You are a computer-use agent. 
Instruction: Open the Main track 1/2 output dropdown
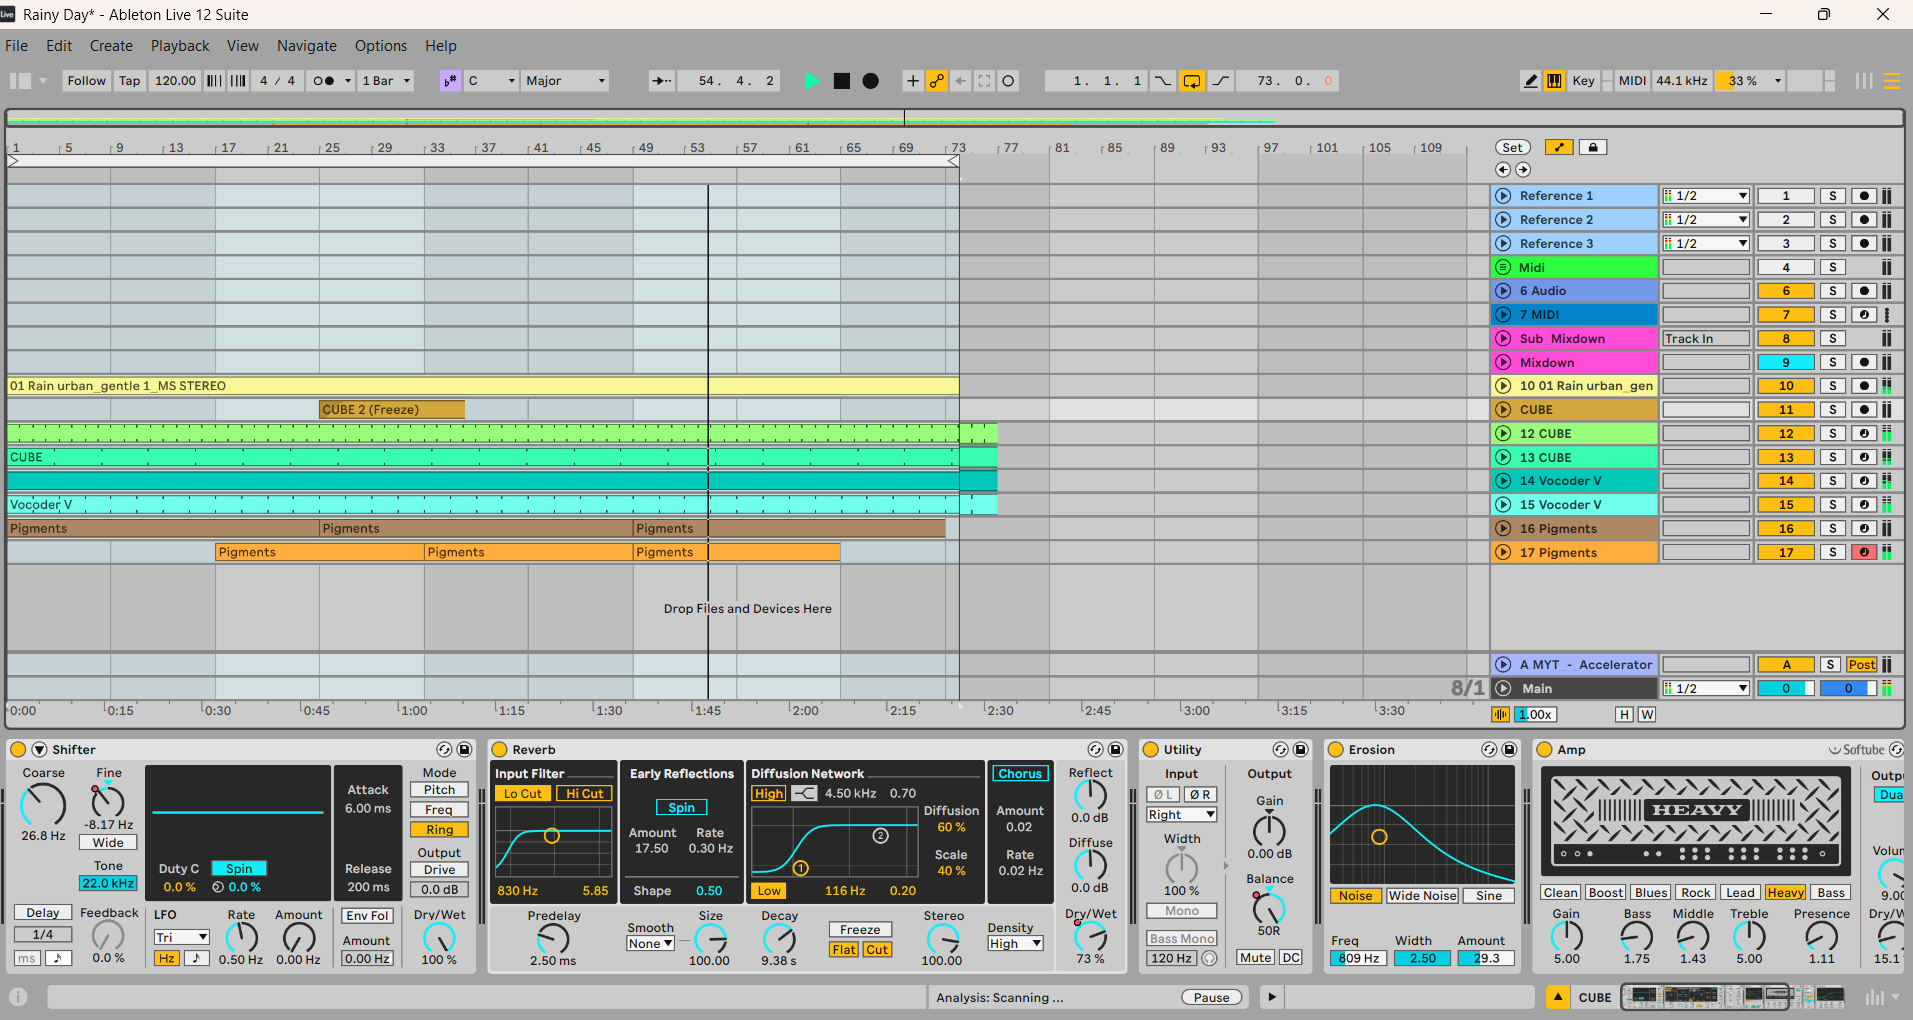1706,688
